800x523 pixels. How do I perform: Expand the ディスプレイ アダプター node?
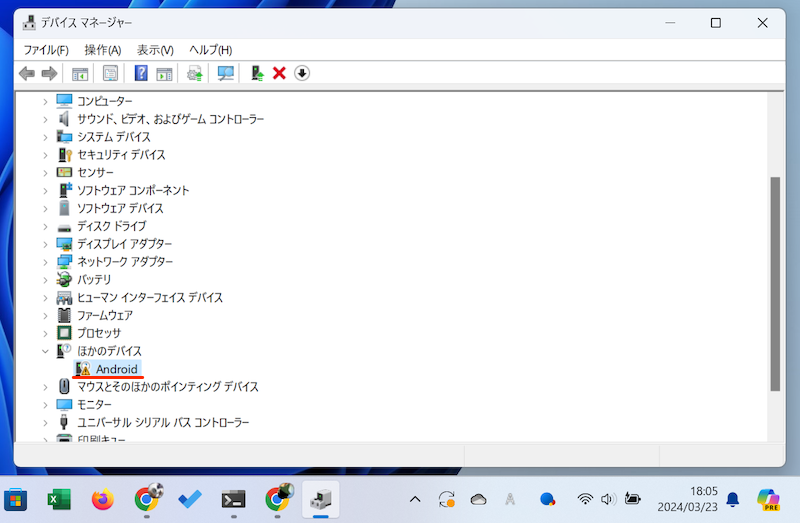point(45,244)
